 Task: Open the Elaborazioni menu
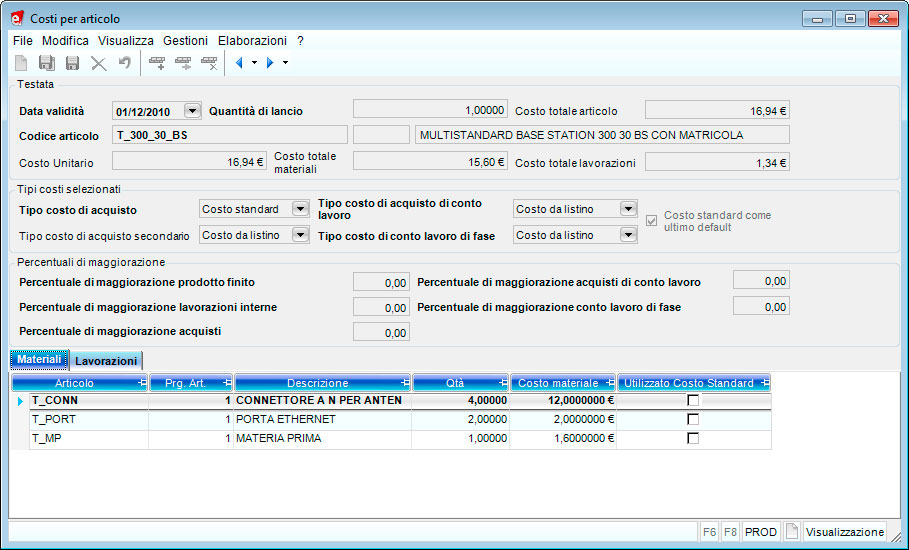coord(252,41)
